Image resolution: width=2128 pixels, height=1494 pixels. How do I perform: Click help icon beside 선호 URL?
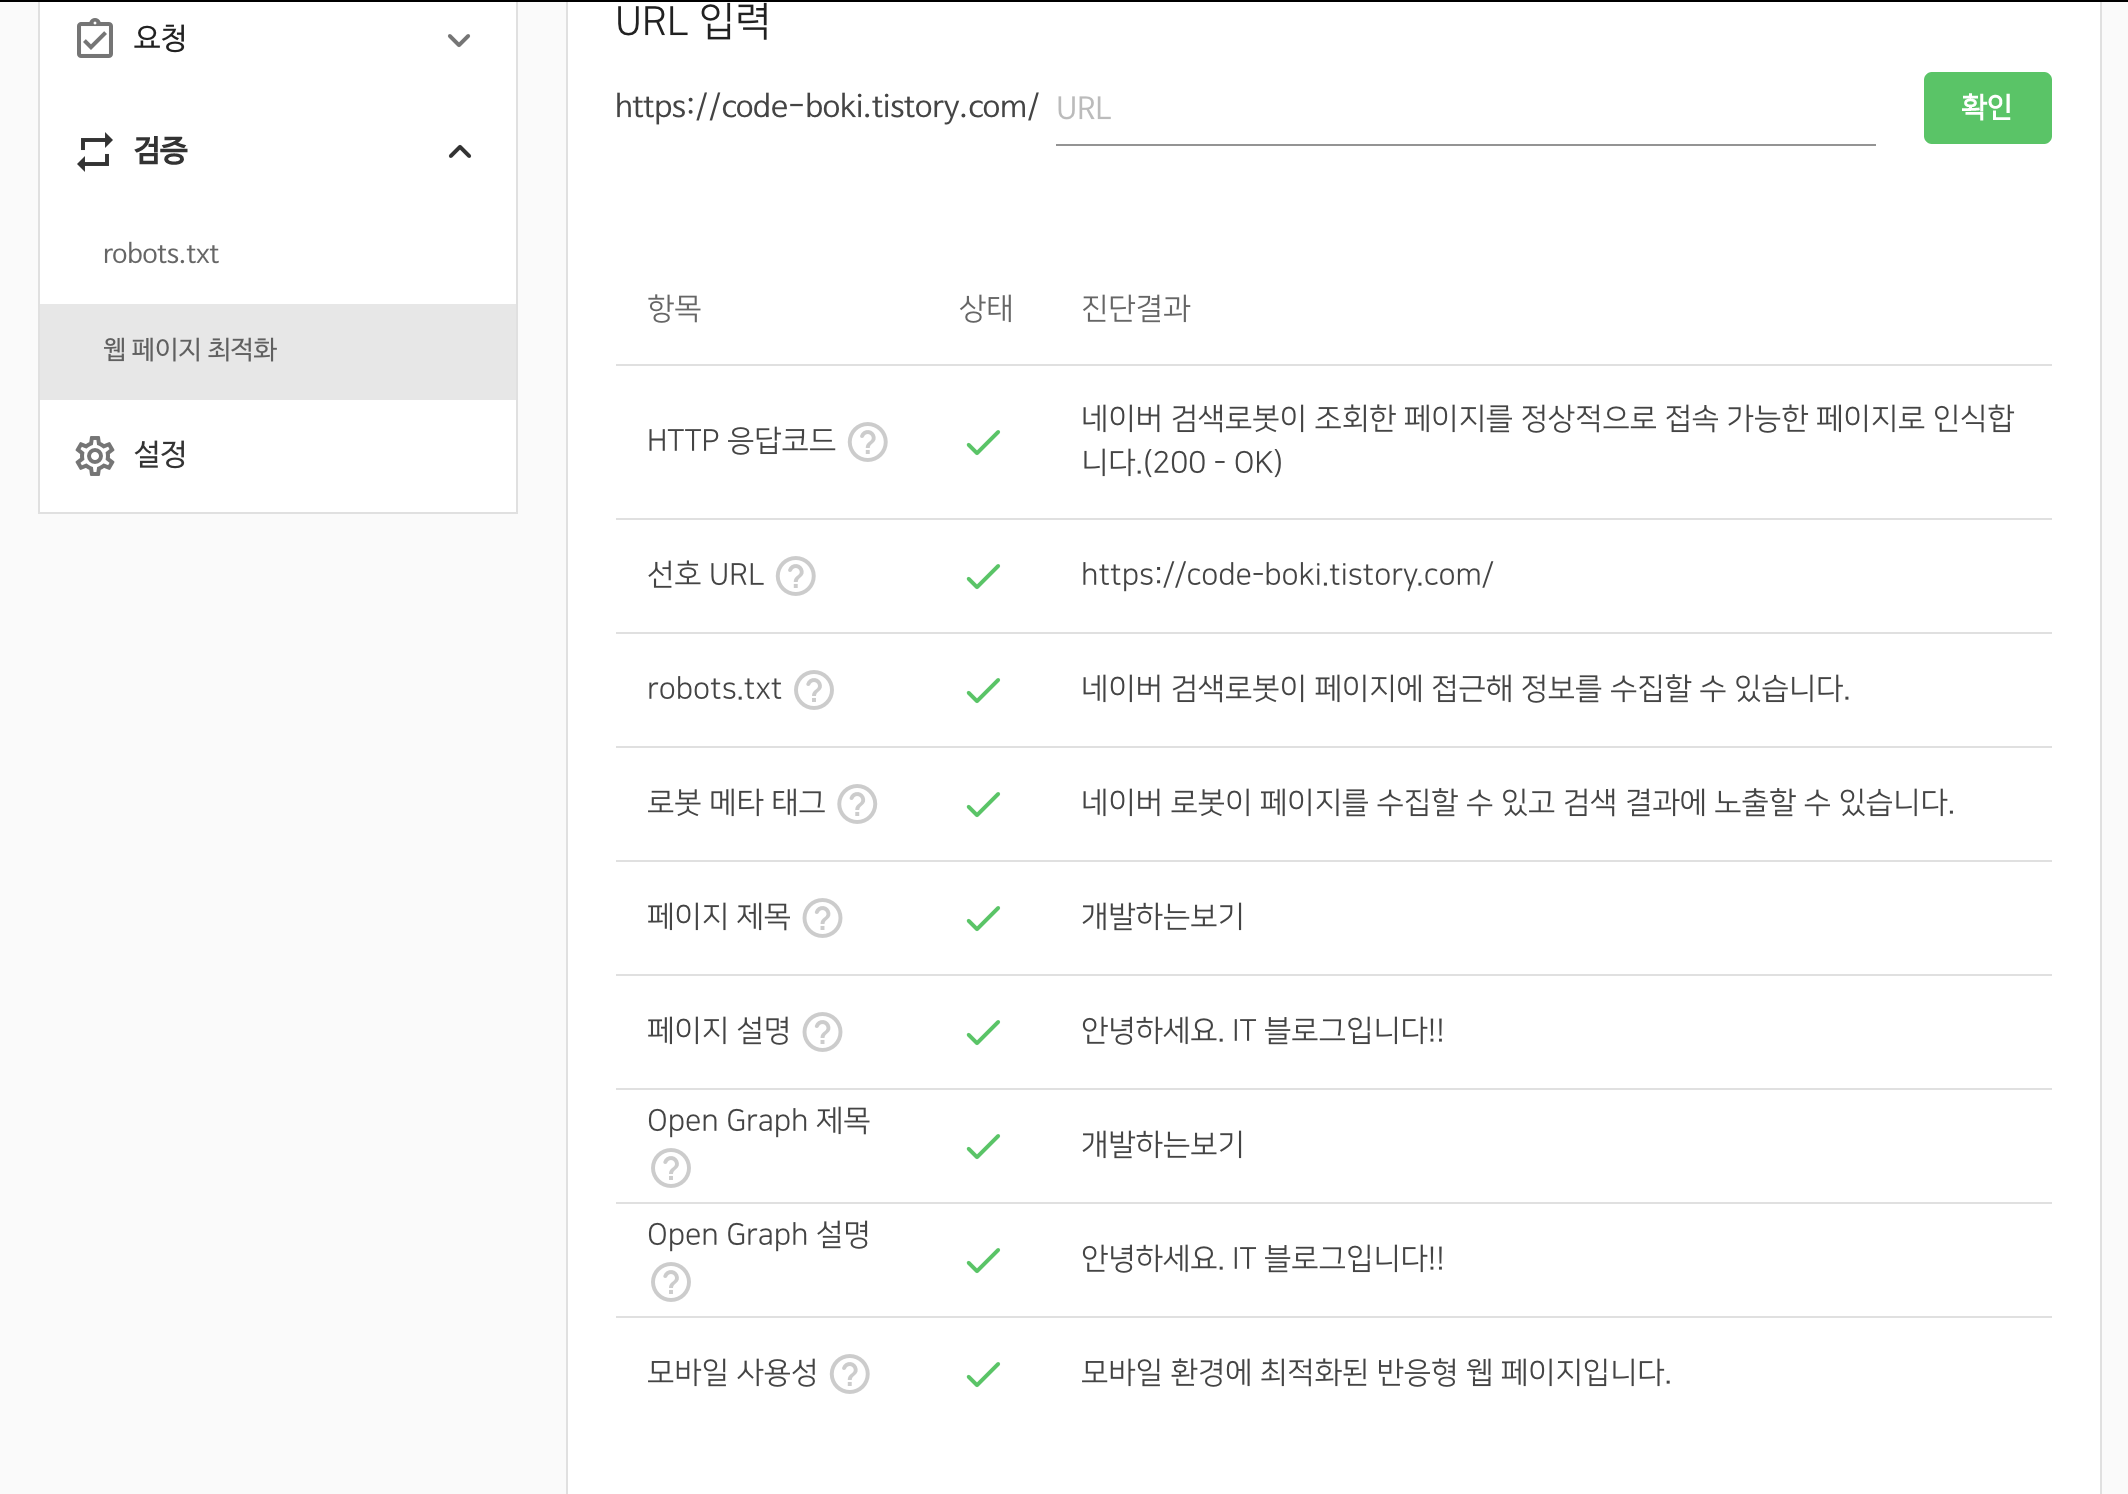pos(796,576)
